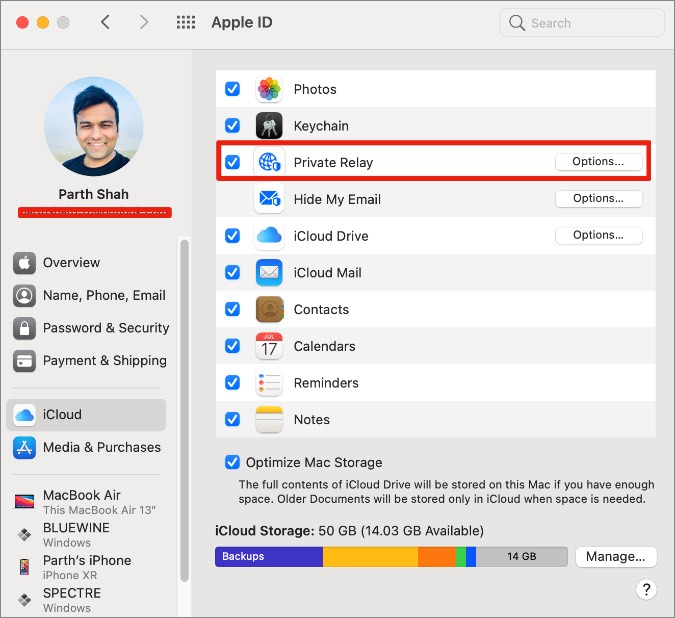Open Private Relay Options
This screenshot has width=675, height=618.
click(598, 162)
